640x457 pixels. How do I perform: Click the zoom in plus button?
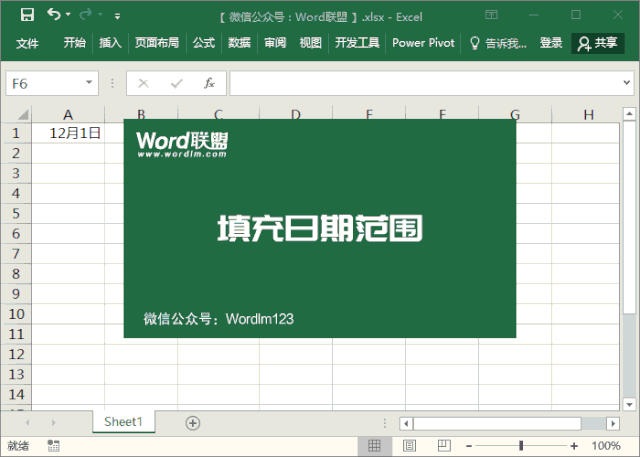(x=574, y=446)
